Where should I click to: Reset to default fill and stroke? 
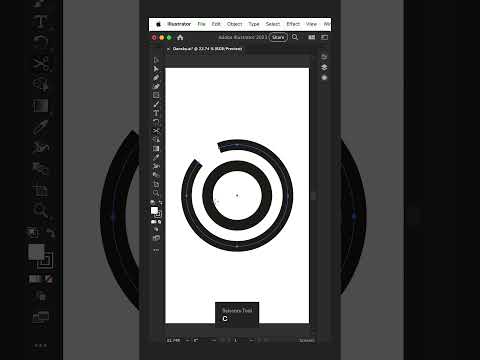pyautogui.click(x=153, y=202)
